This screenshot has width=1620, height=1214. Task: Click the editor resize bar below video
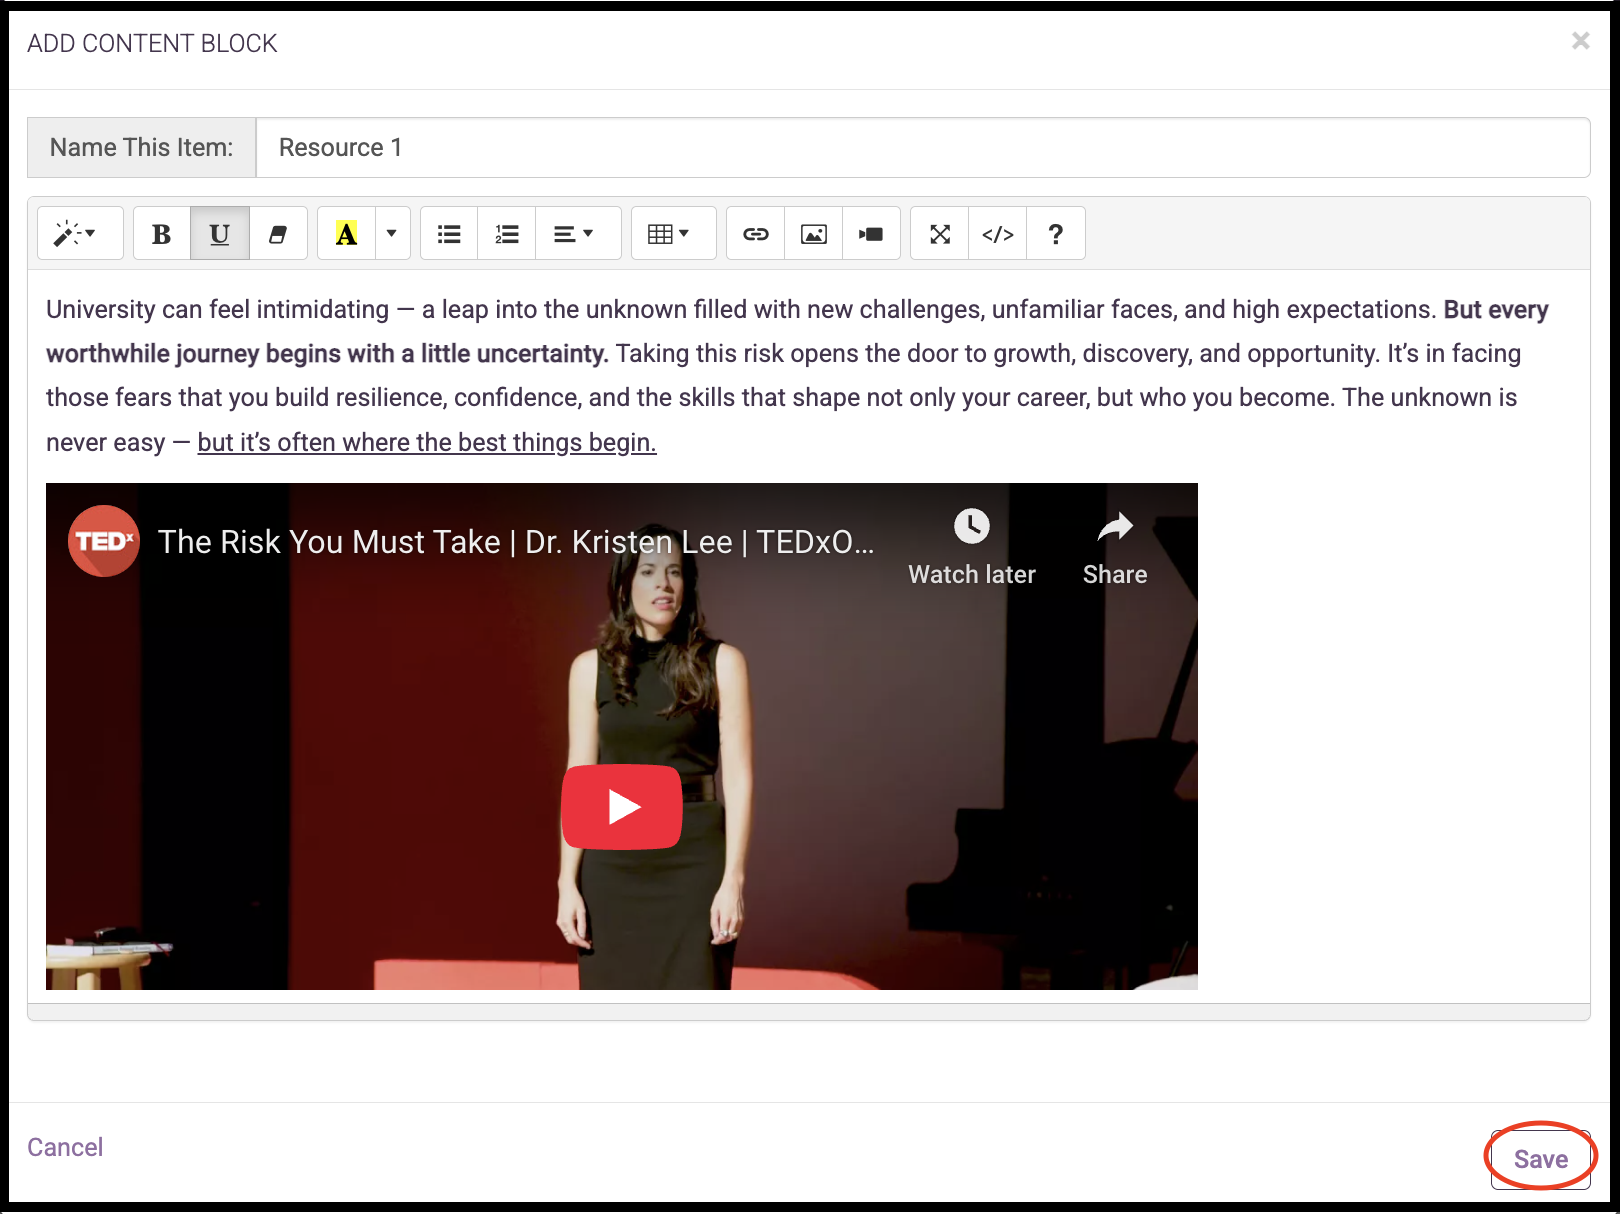809,1012
